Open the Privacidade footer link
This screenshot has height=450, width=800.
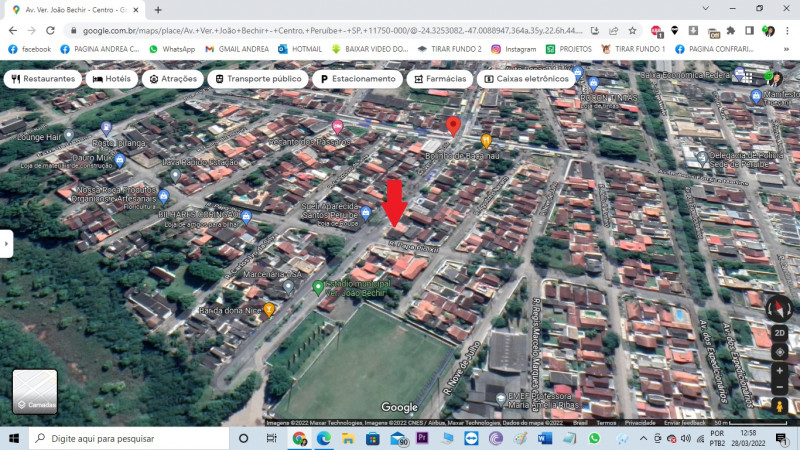[x=640, y=423]
